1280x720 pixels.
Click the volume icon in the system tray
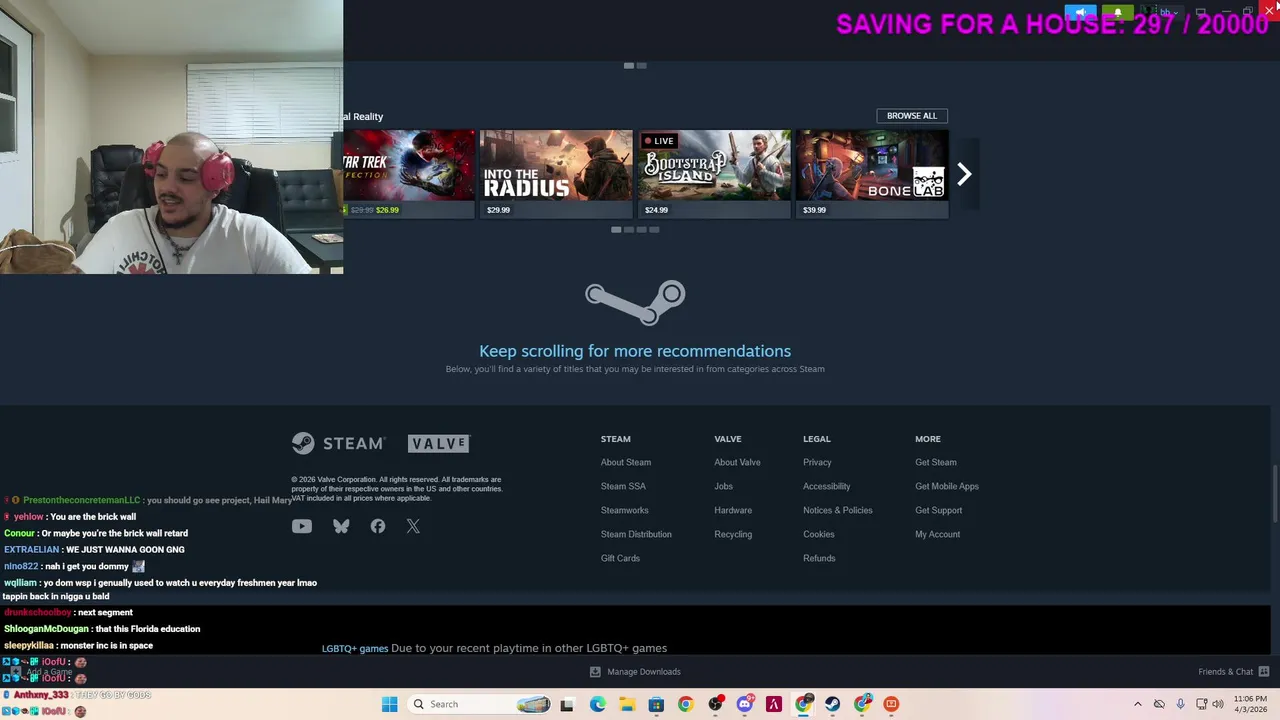click(1218, 704)
